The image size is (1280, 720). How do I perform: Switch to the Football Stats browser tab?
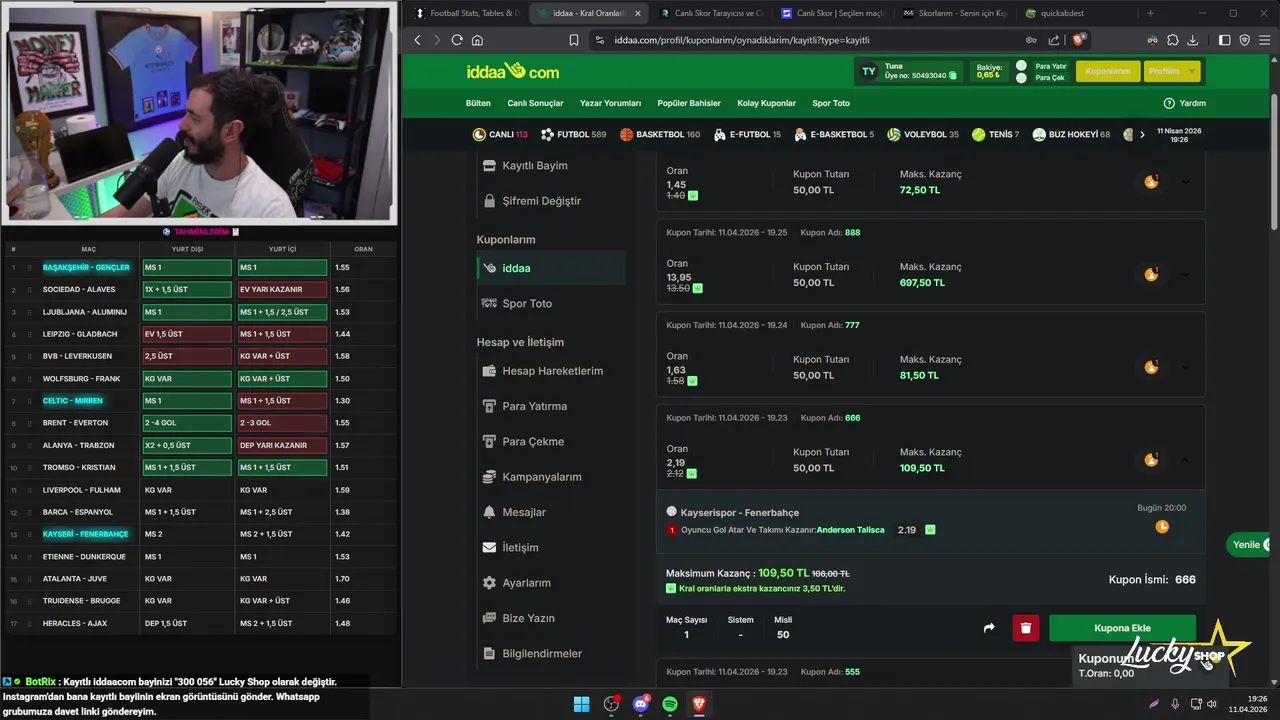(468, 13)
